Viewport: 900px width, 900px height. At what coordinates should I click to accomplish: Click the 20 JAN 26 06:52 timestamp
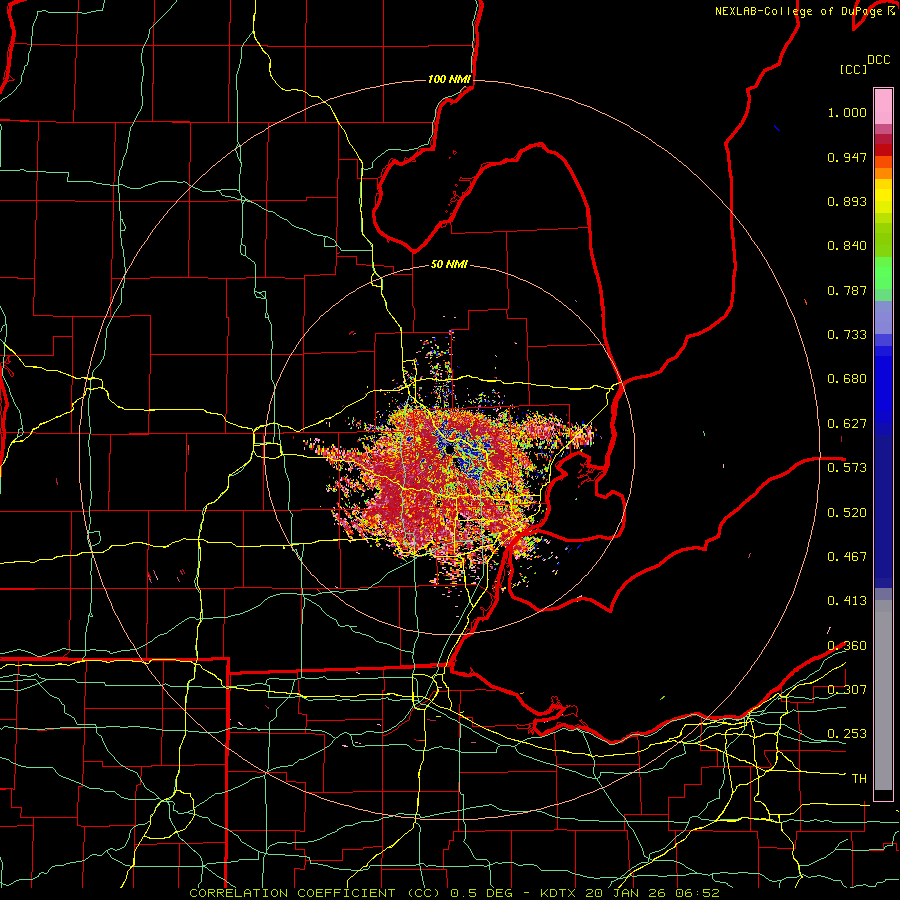pyautogui.click(x=653, y=893)
